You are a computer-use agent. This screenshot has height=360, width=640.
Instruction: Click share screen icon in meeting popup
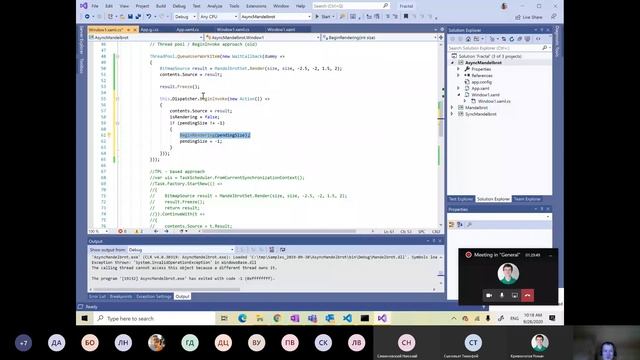pyautogui.click(x=515, y=295)
